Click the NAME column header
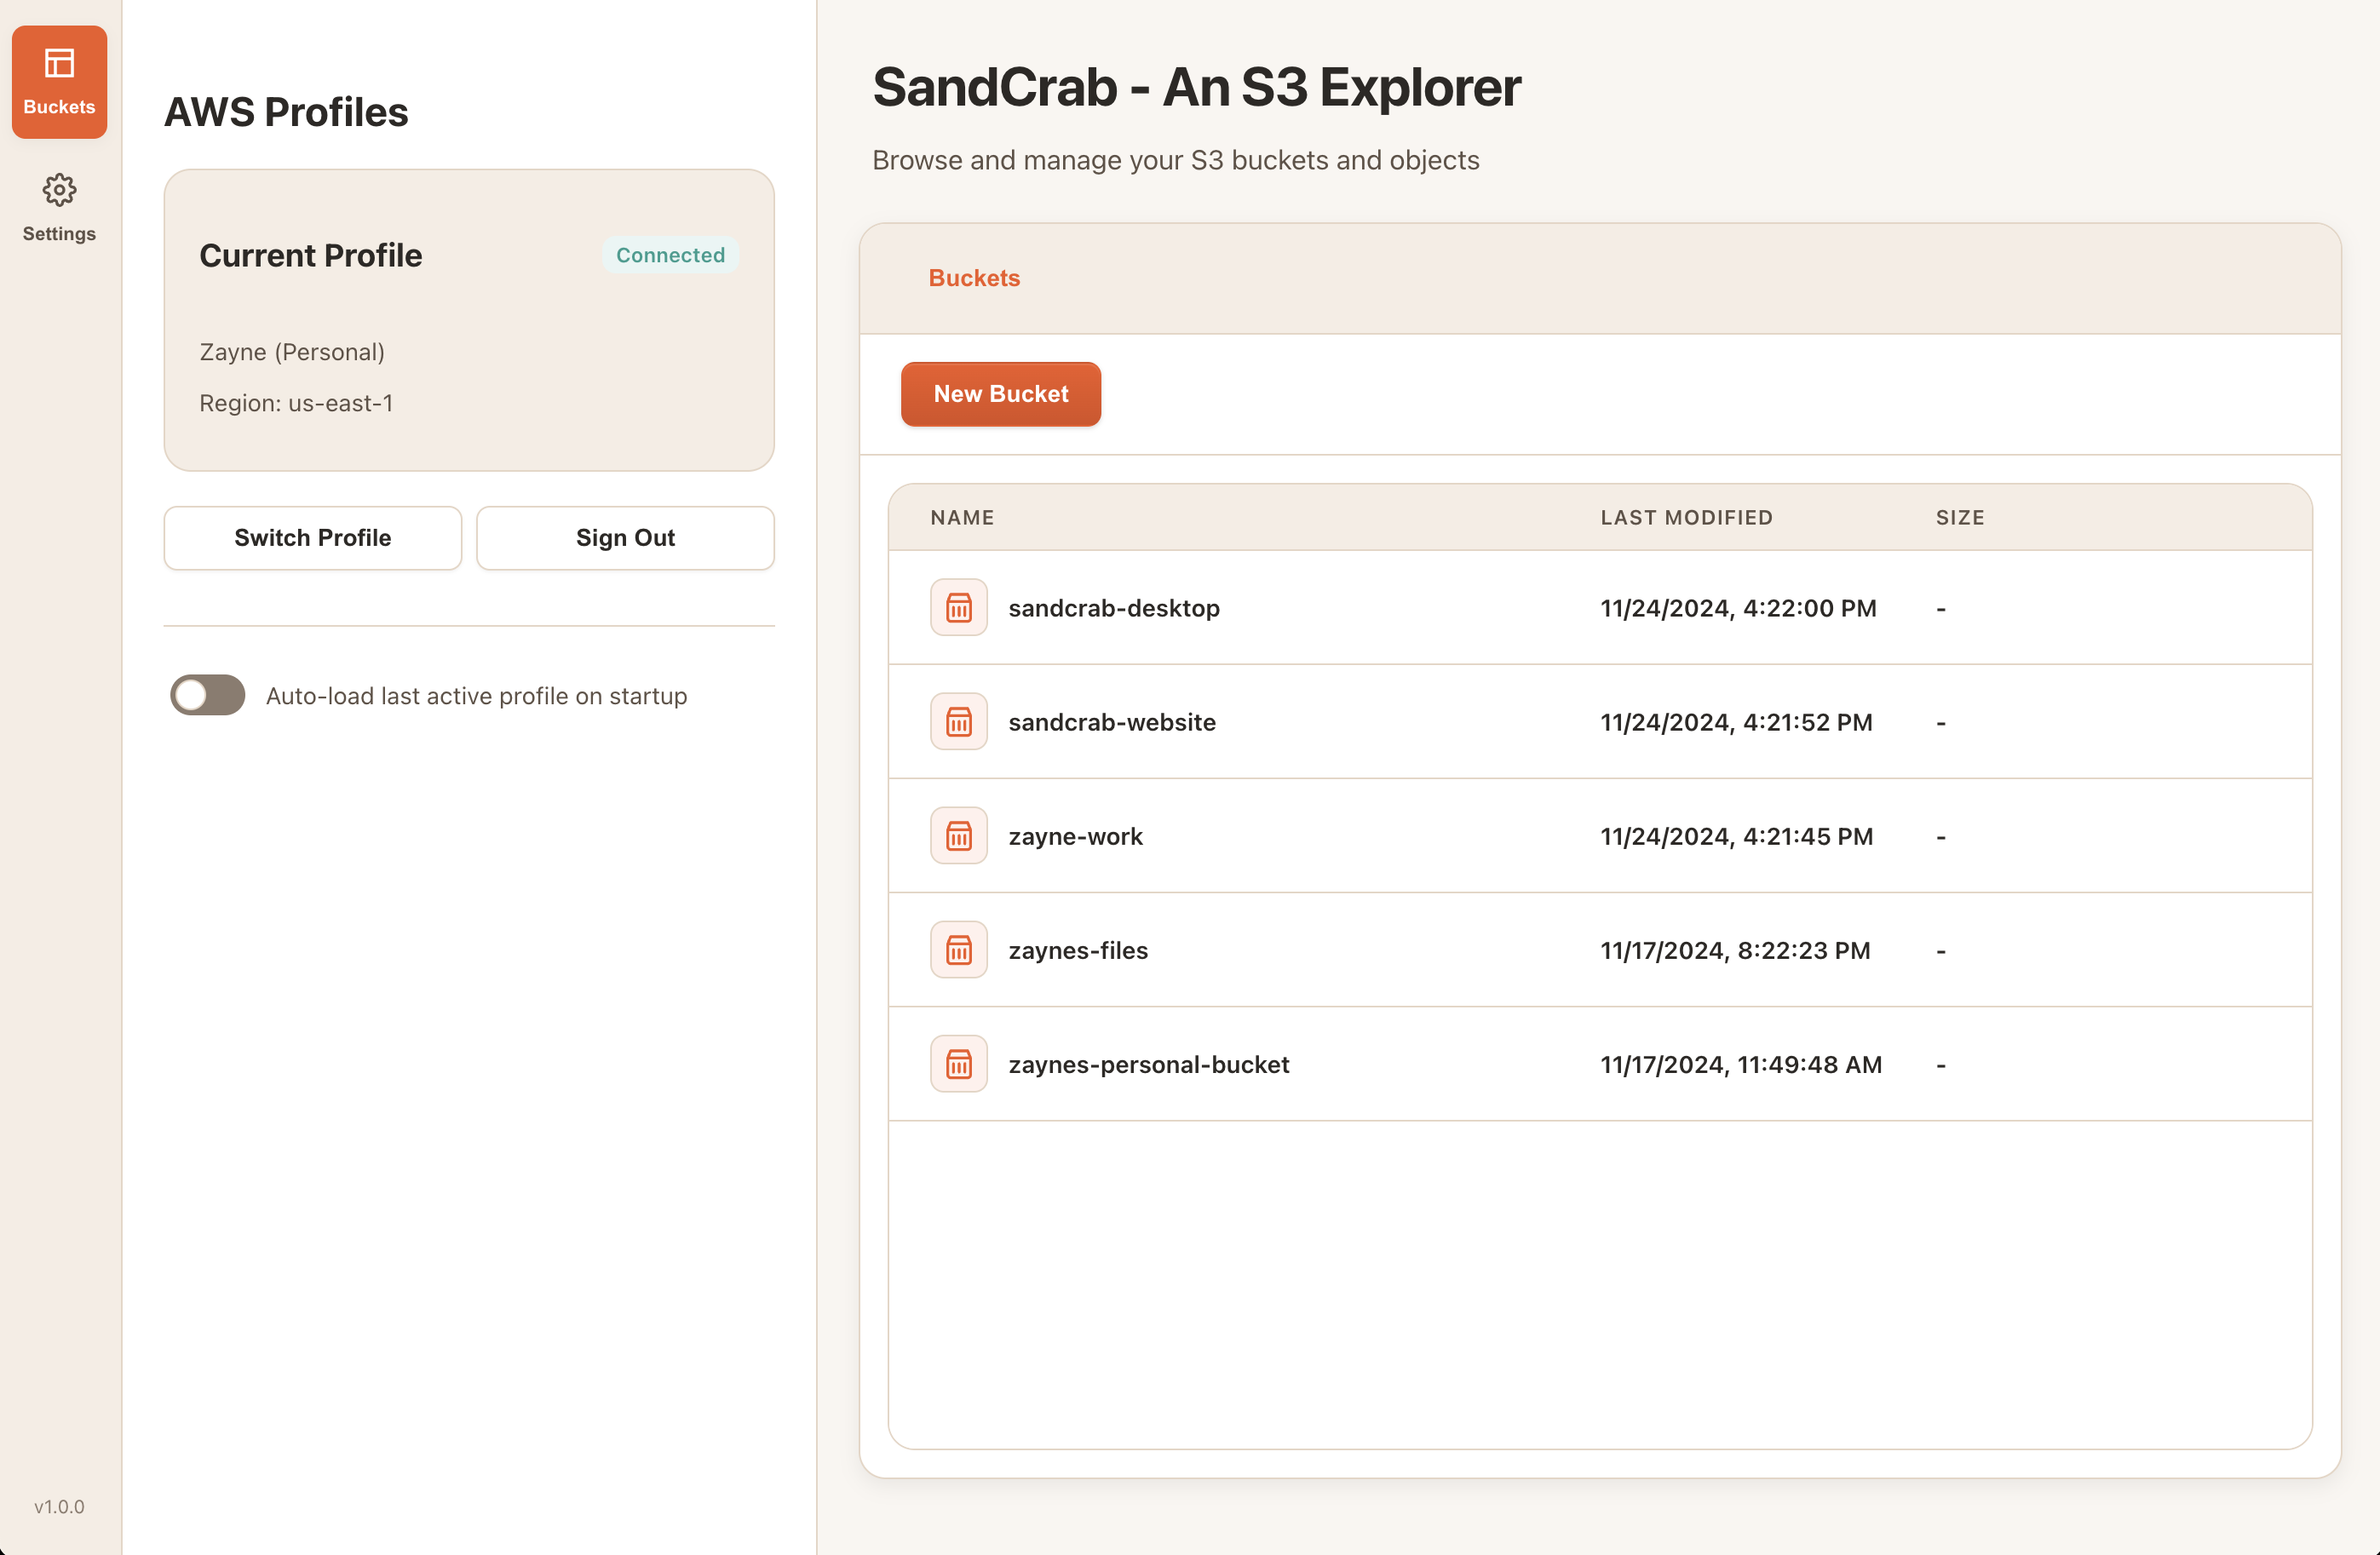Image resolution: width=2380 pixels, height=1555 pixels. pos(962,517)
